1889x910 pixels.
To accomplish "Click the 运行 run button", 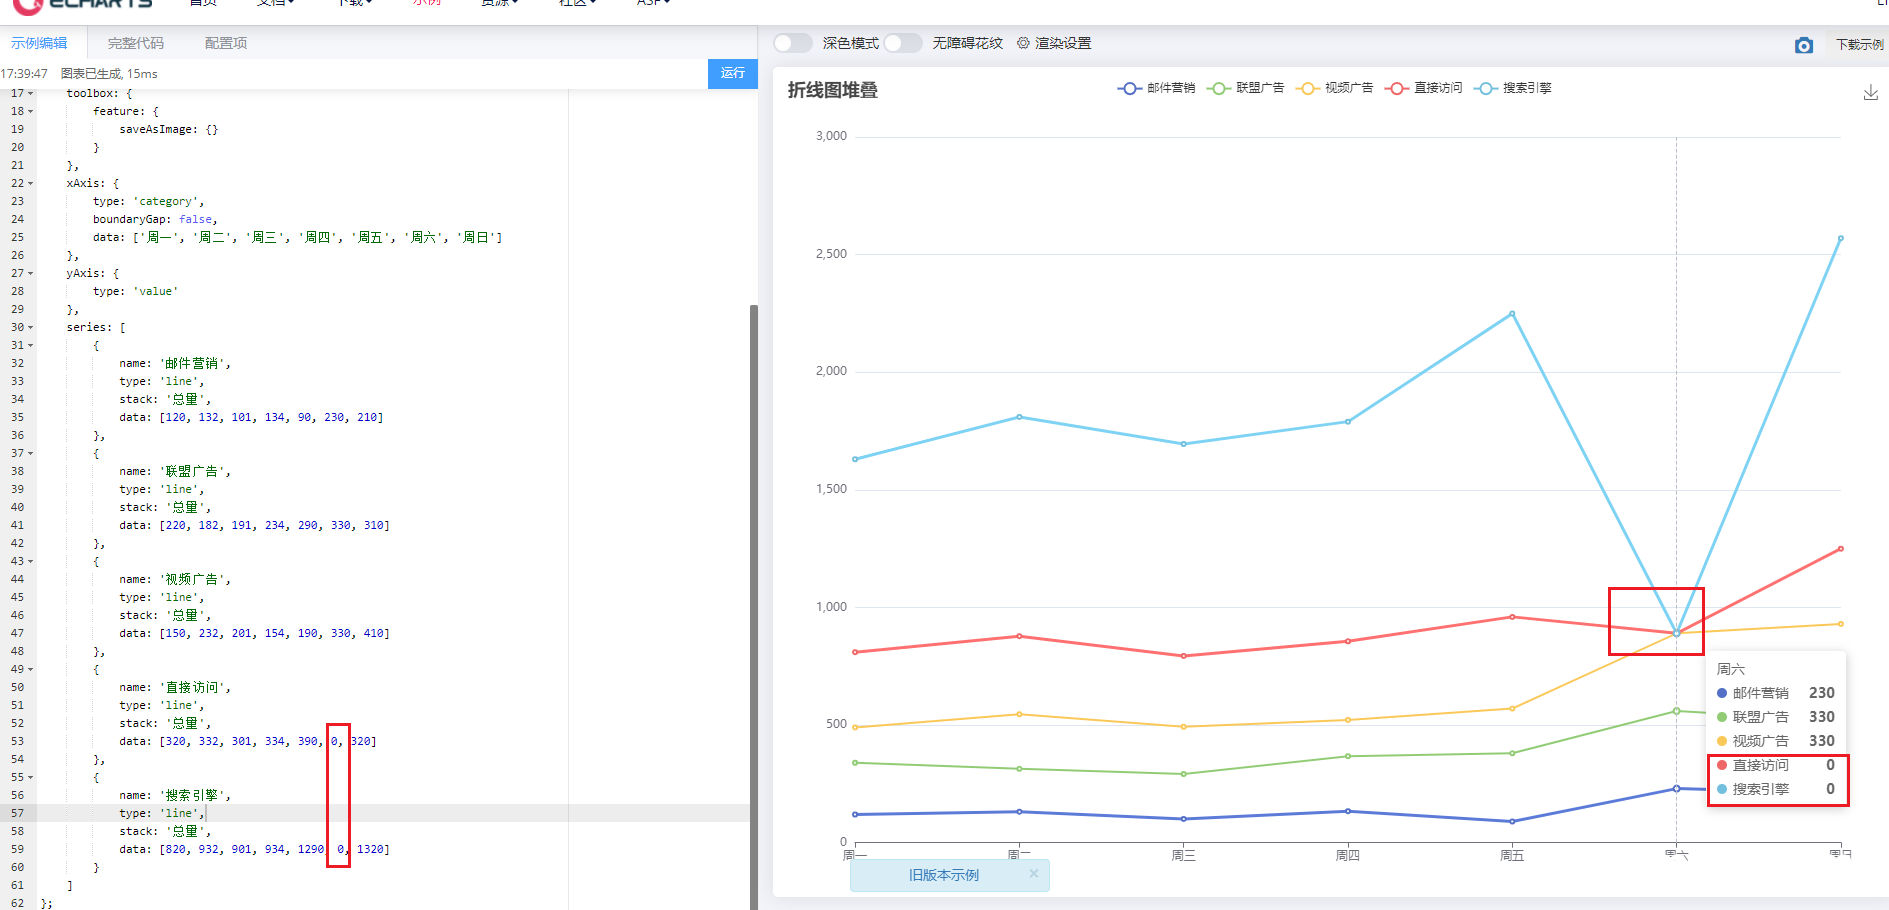I will point(733,73).
